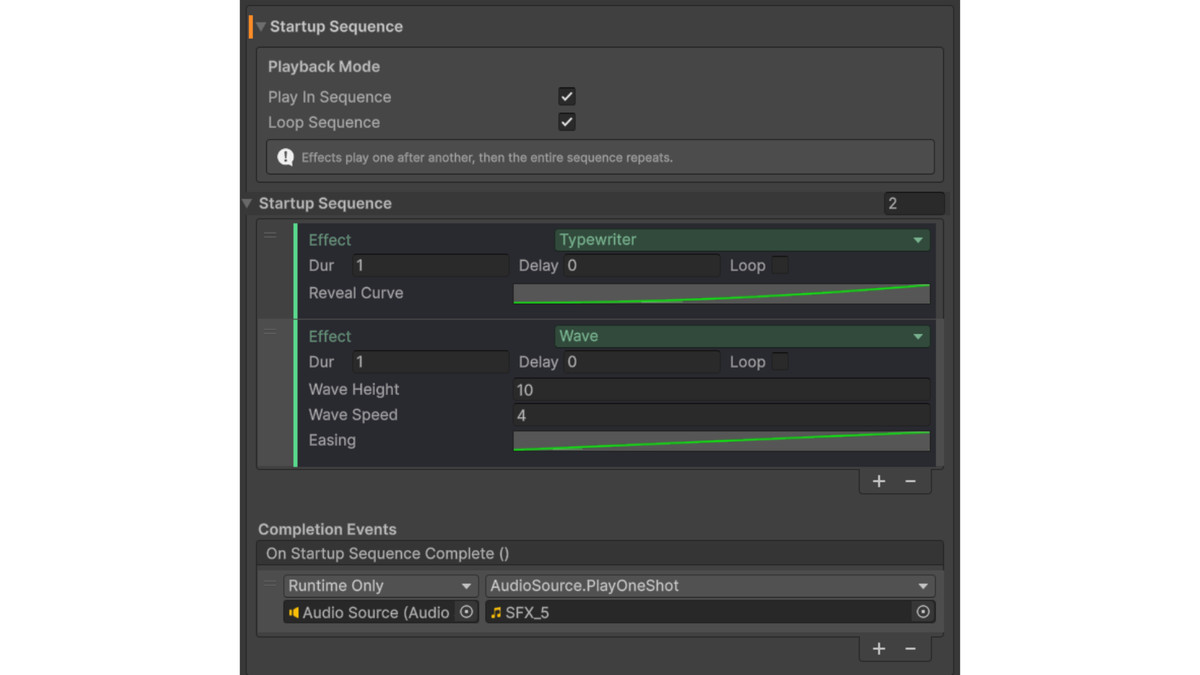
Task: Grab the event listener drag handle
Action: tap(270, 584)
